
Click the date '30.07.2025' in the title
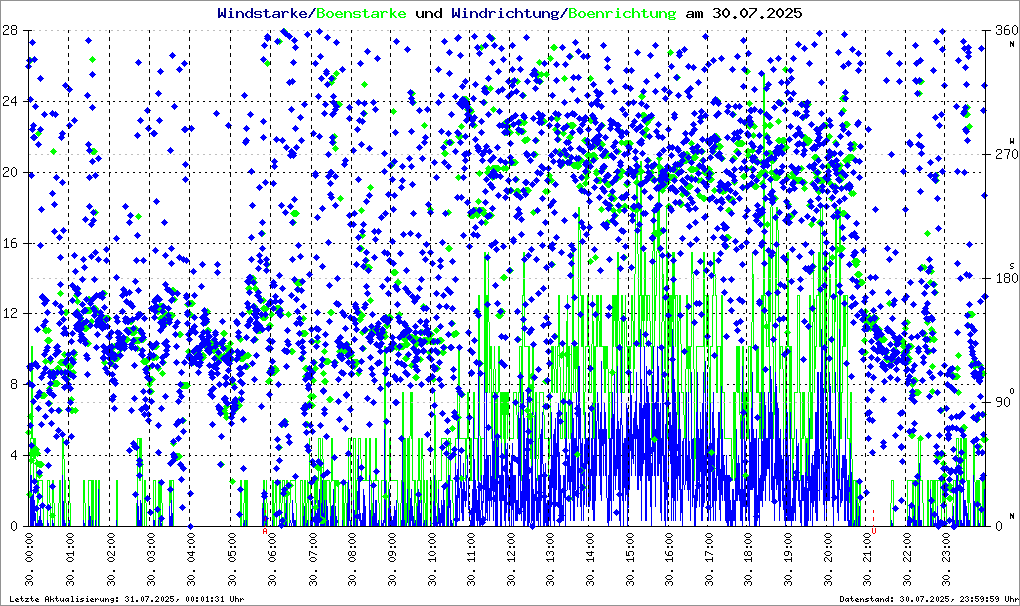click(x=757, y=13)
